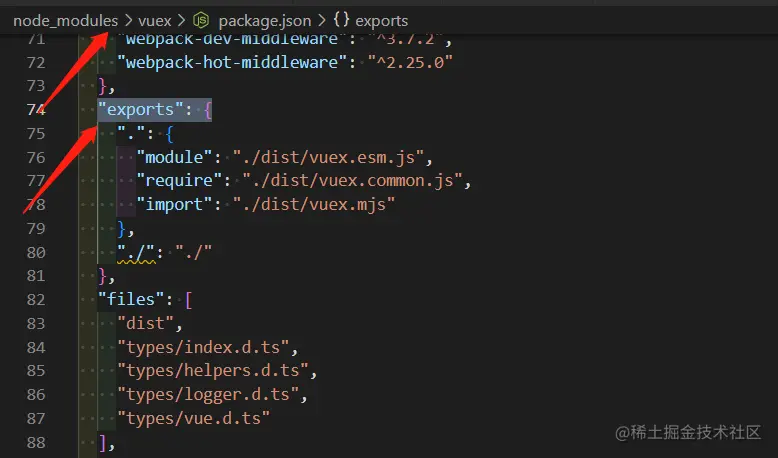778x458 pixels.
Task: Expand chevron after vuex breadcrumb
Action: 182,21
